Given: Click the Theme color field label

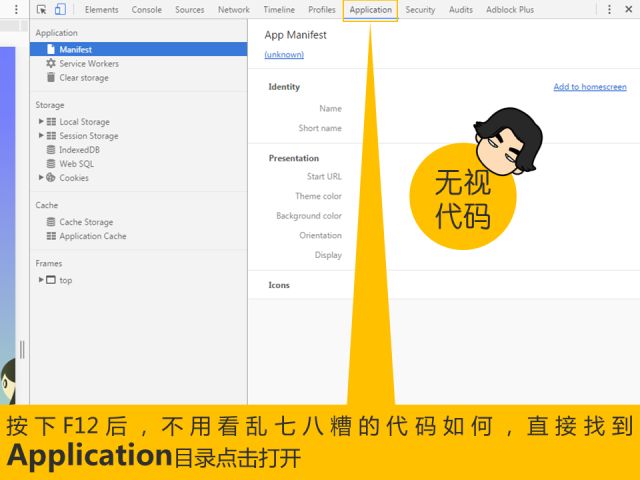Looking at the screenshot, I should click(318, 196).
